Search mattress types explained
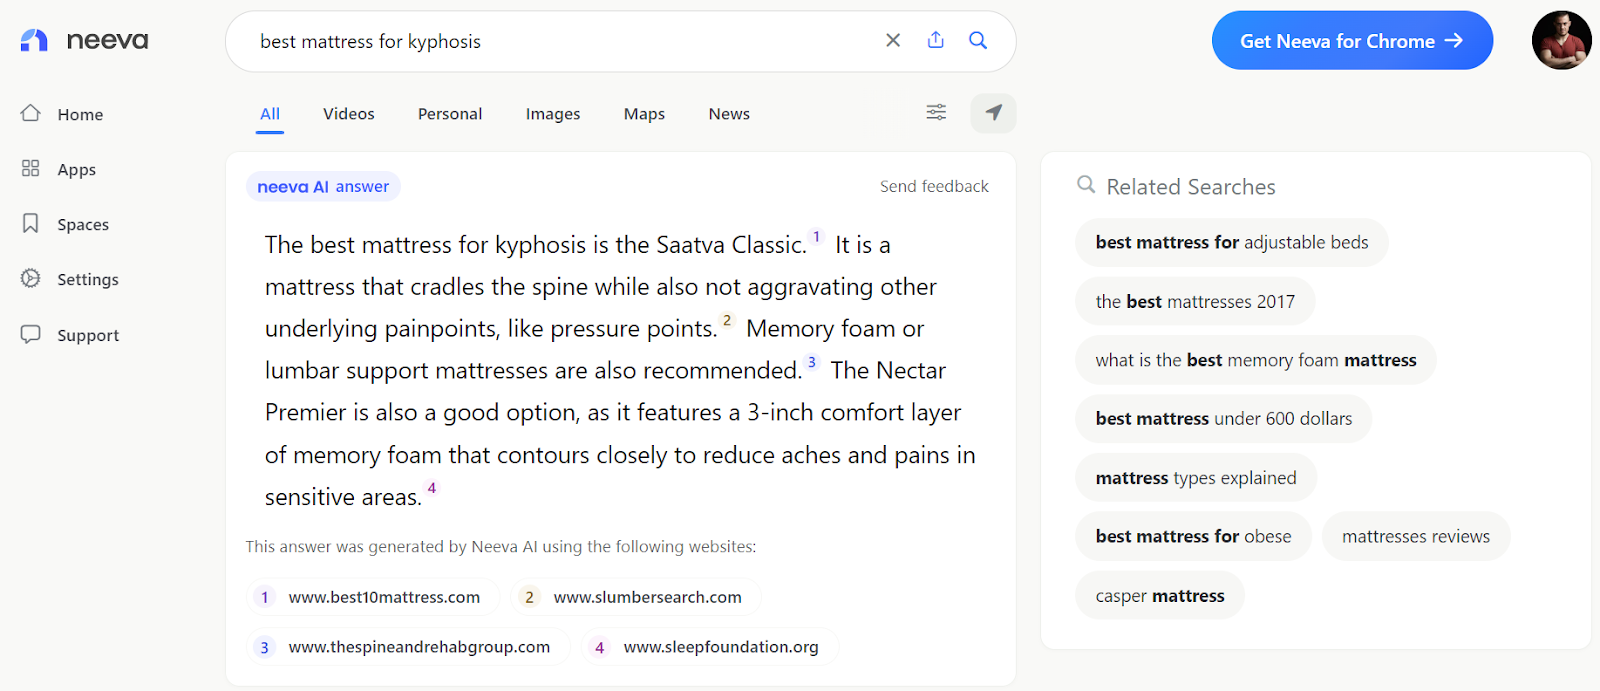 1196,478
